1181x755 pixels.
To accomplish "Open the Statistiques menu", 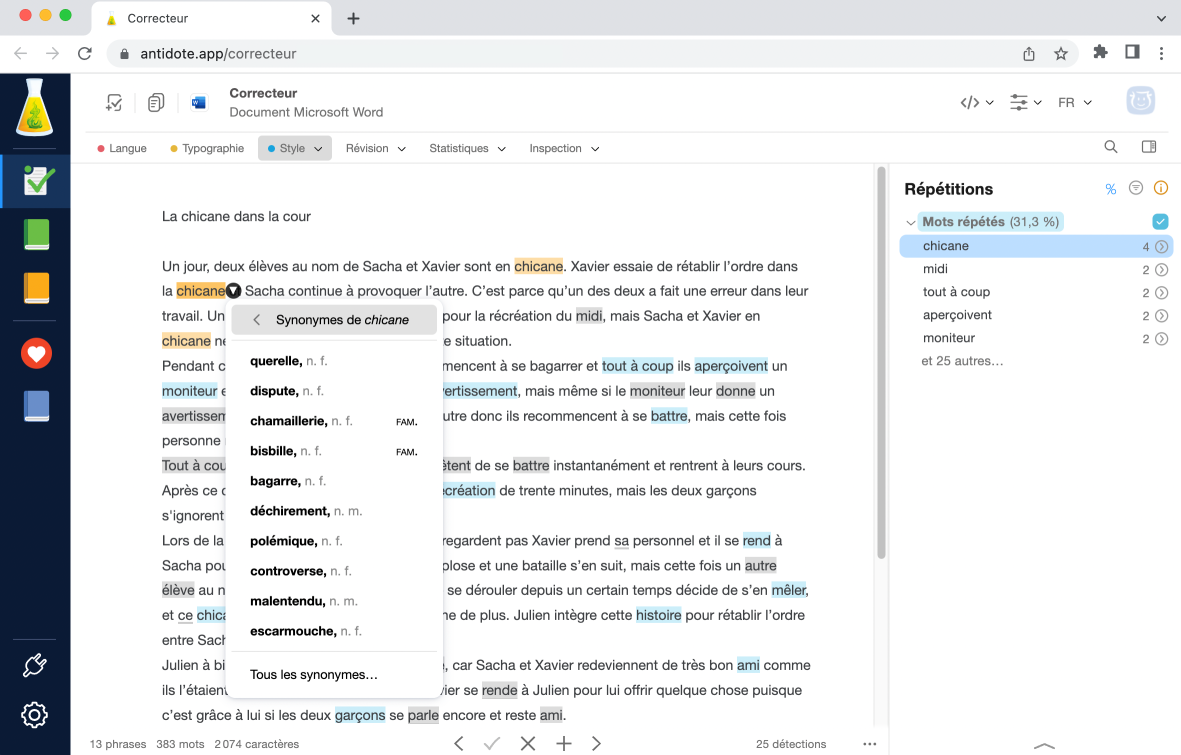I will point(466,147).
